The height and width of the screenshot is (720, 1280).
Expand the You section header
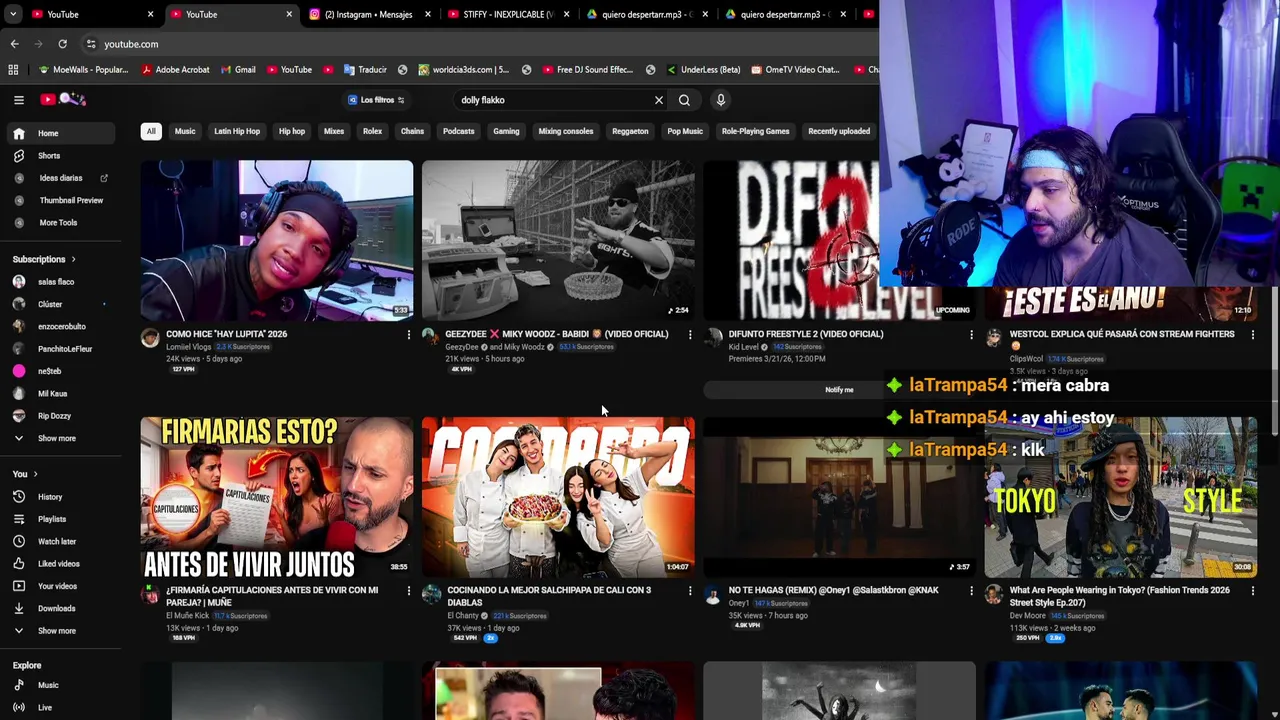(x=25, y=474)
